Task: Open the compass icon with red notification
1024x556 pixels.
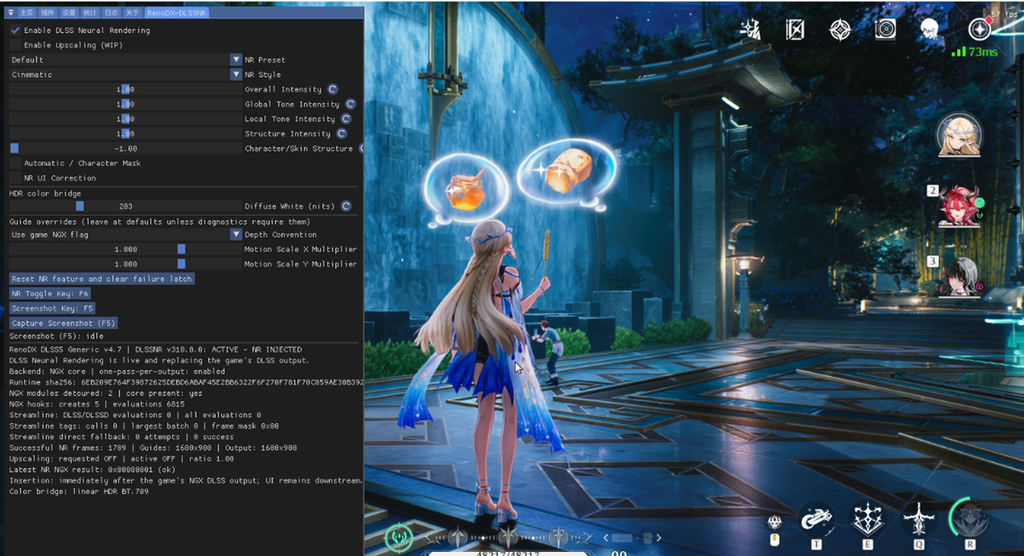Action: pyautogui.click(x=979, y=29)
